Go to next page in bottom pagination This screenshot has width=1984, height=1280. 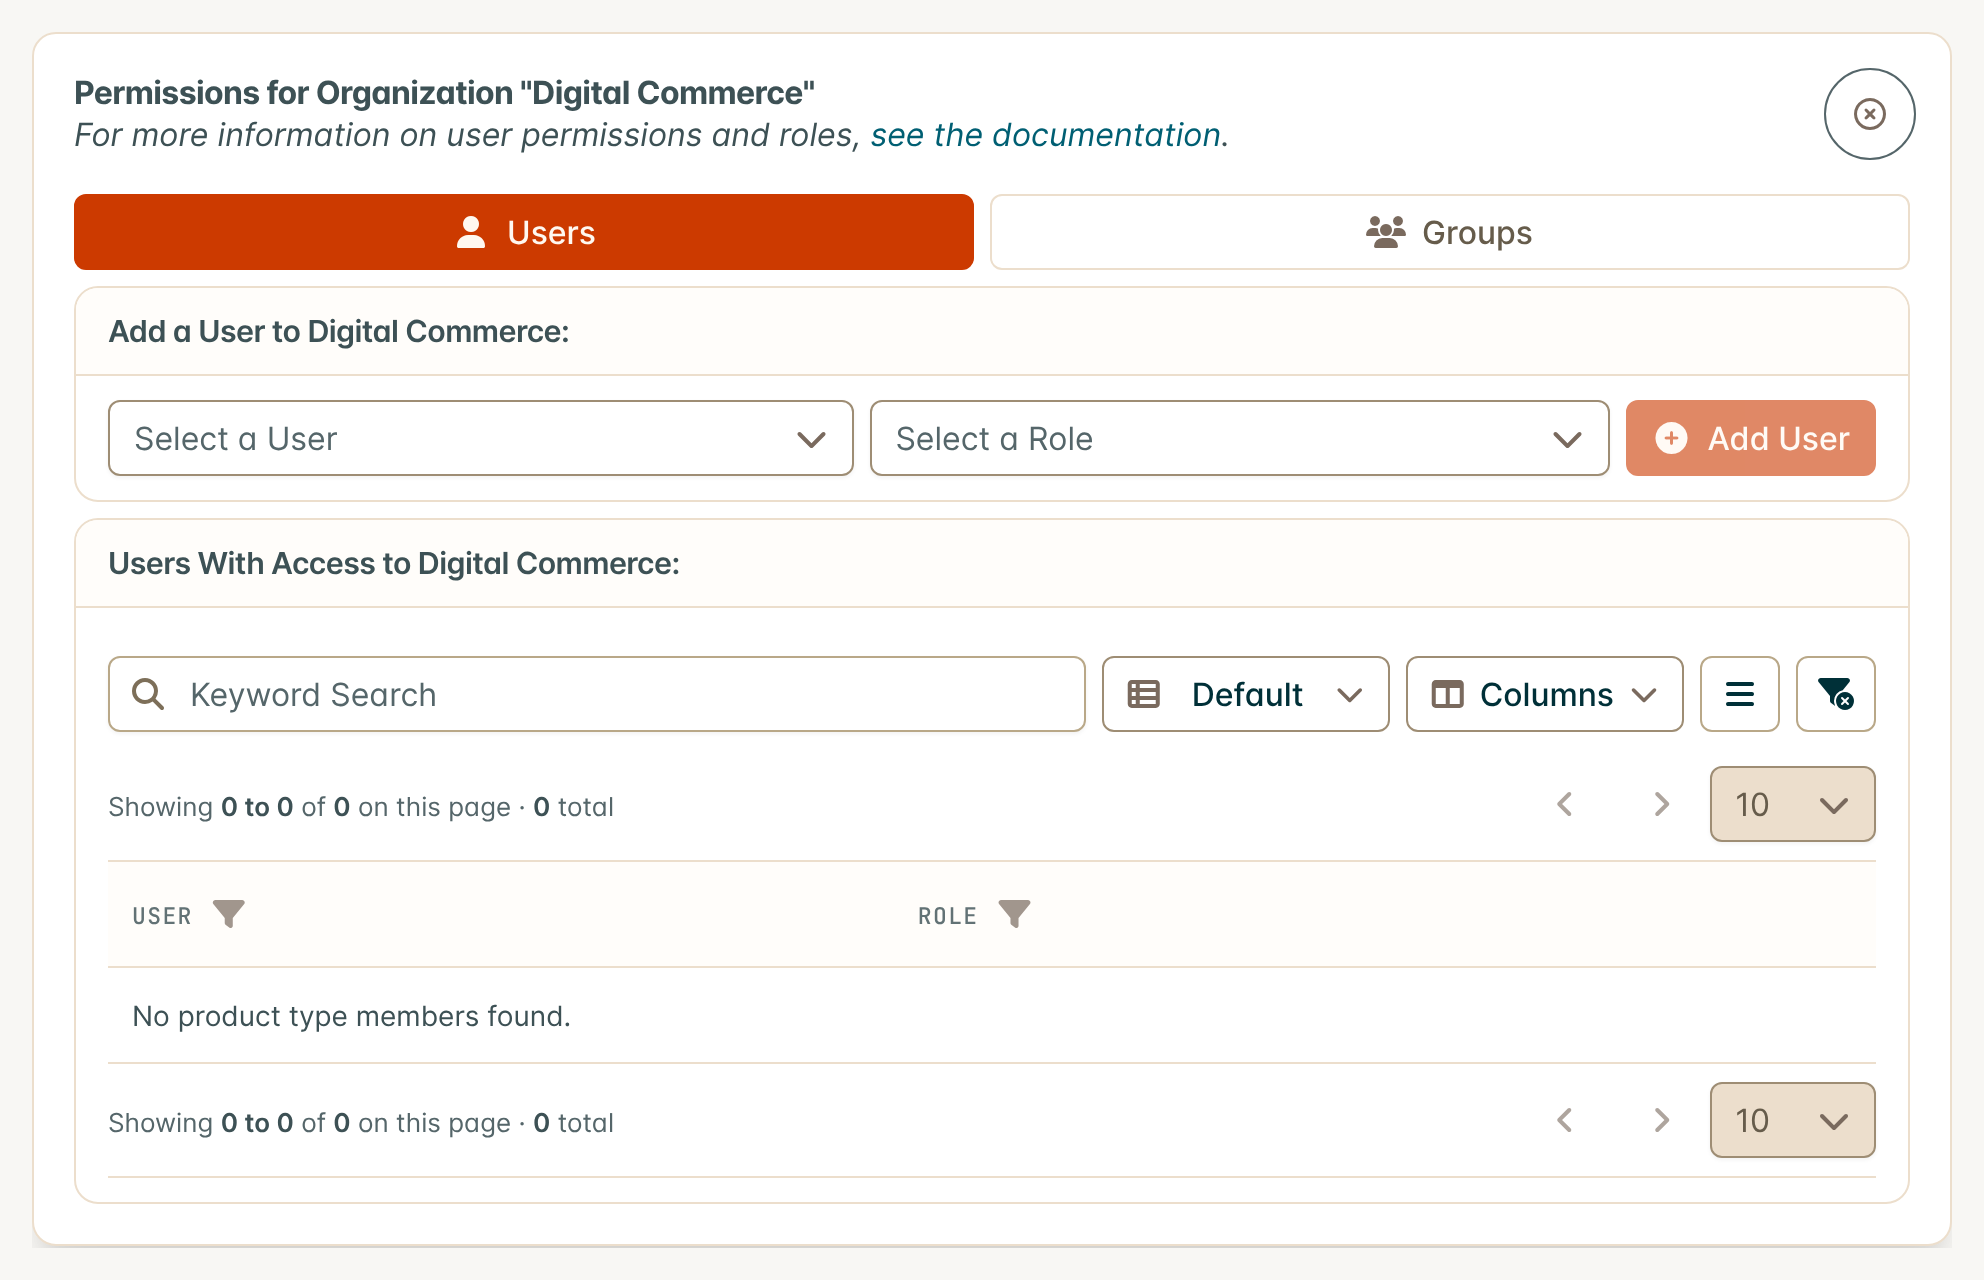[1661, 1120]
